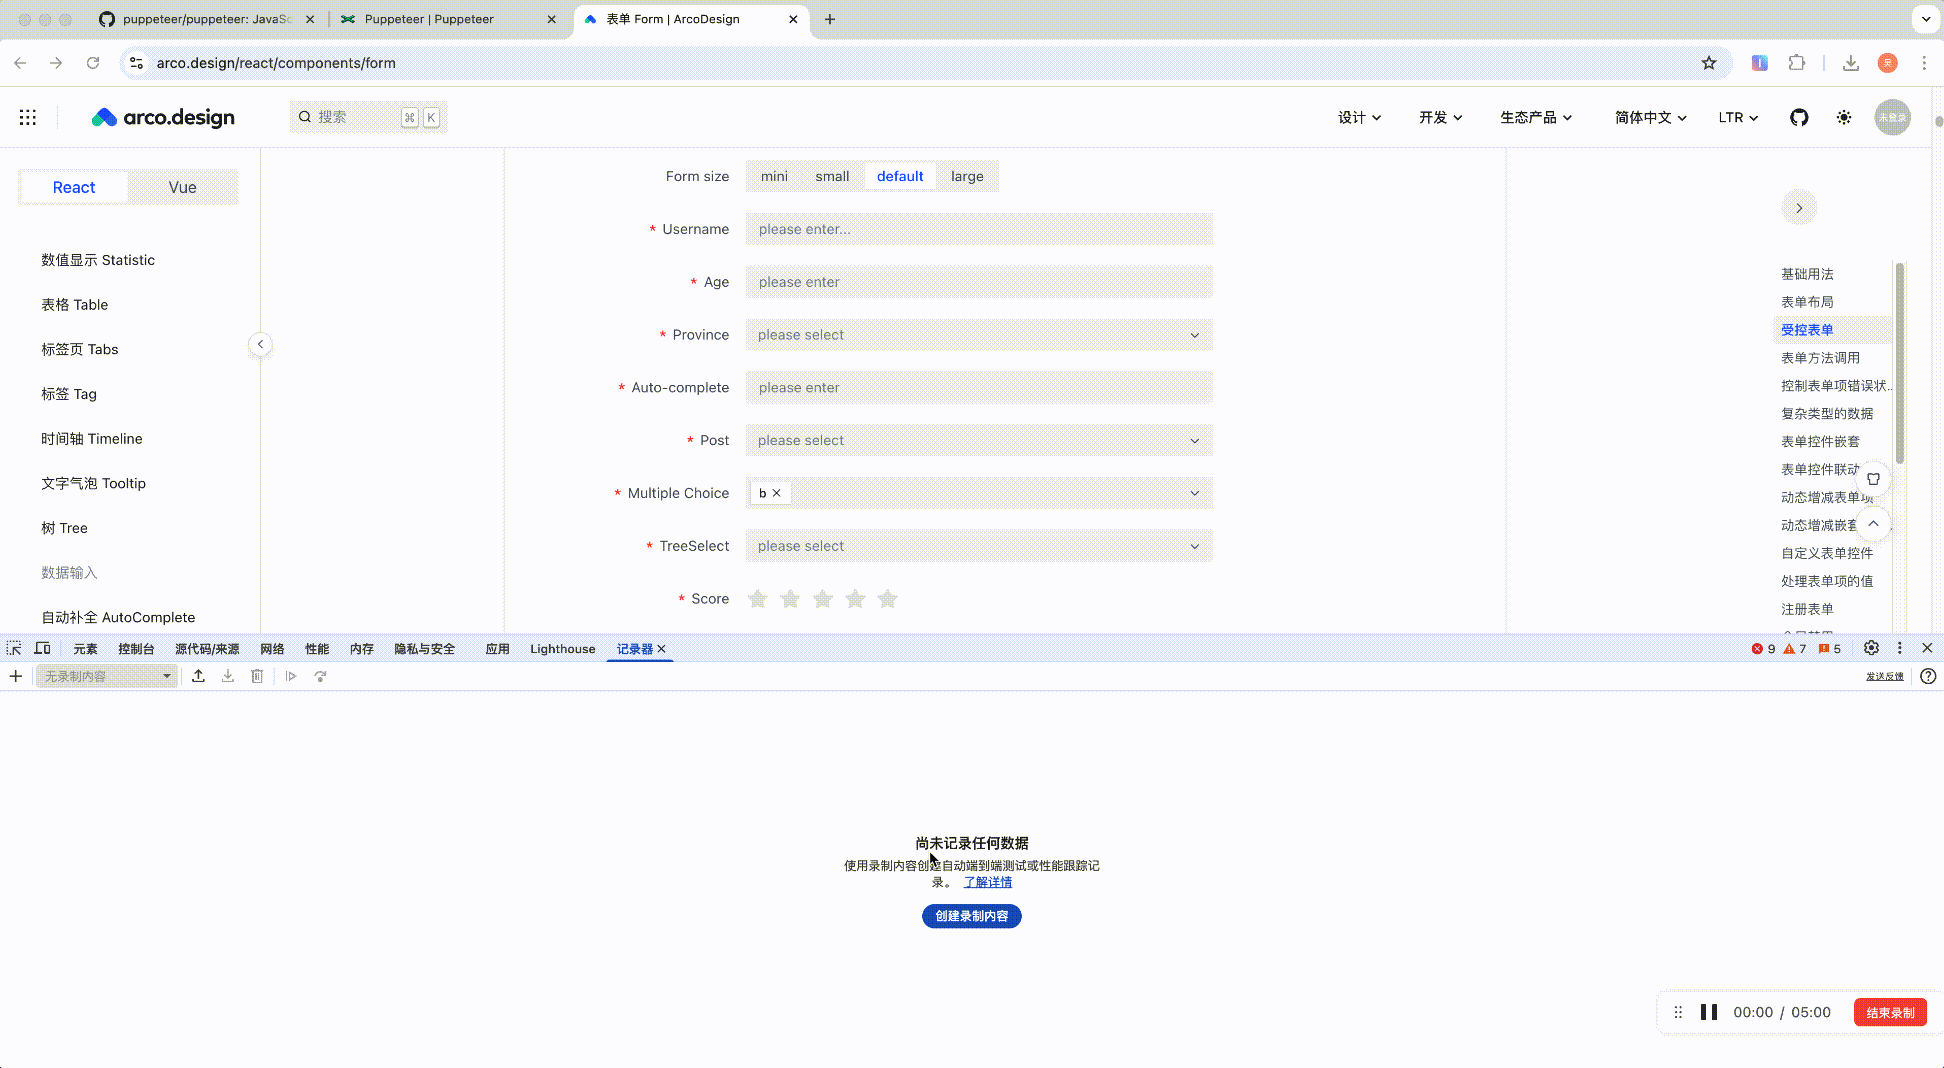Set Score to the fifth star

click(x=887, y=599)
